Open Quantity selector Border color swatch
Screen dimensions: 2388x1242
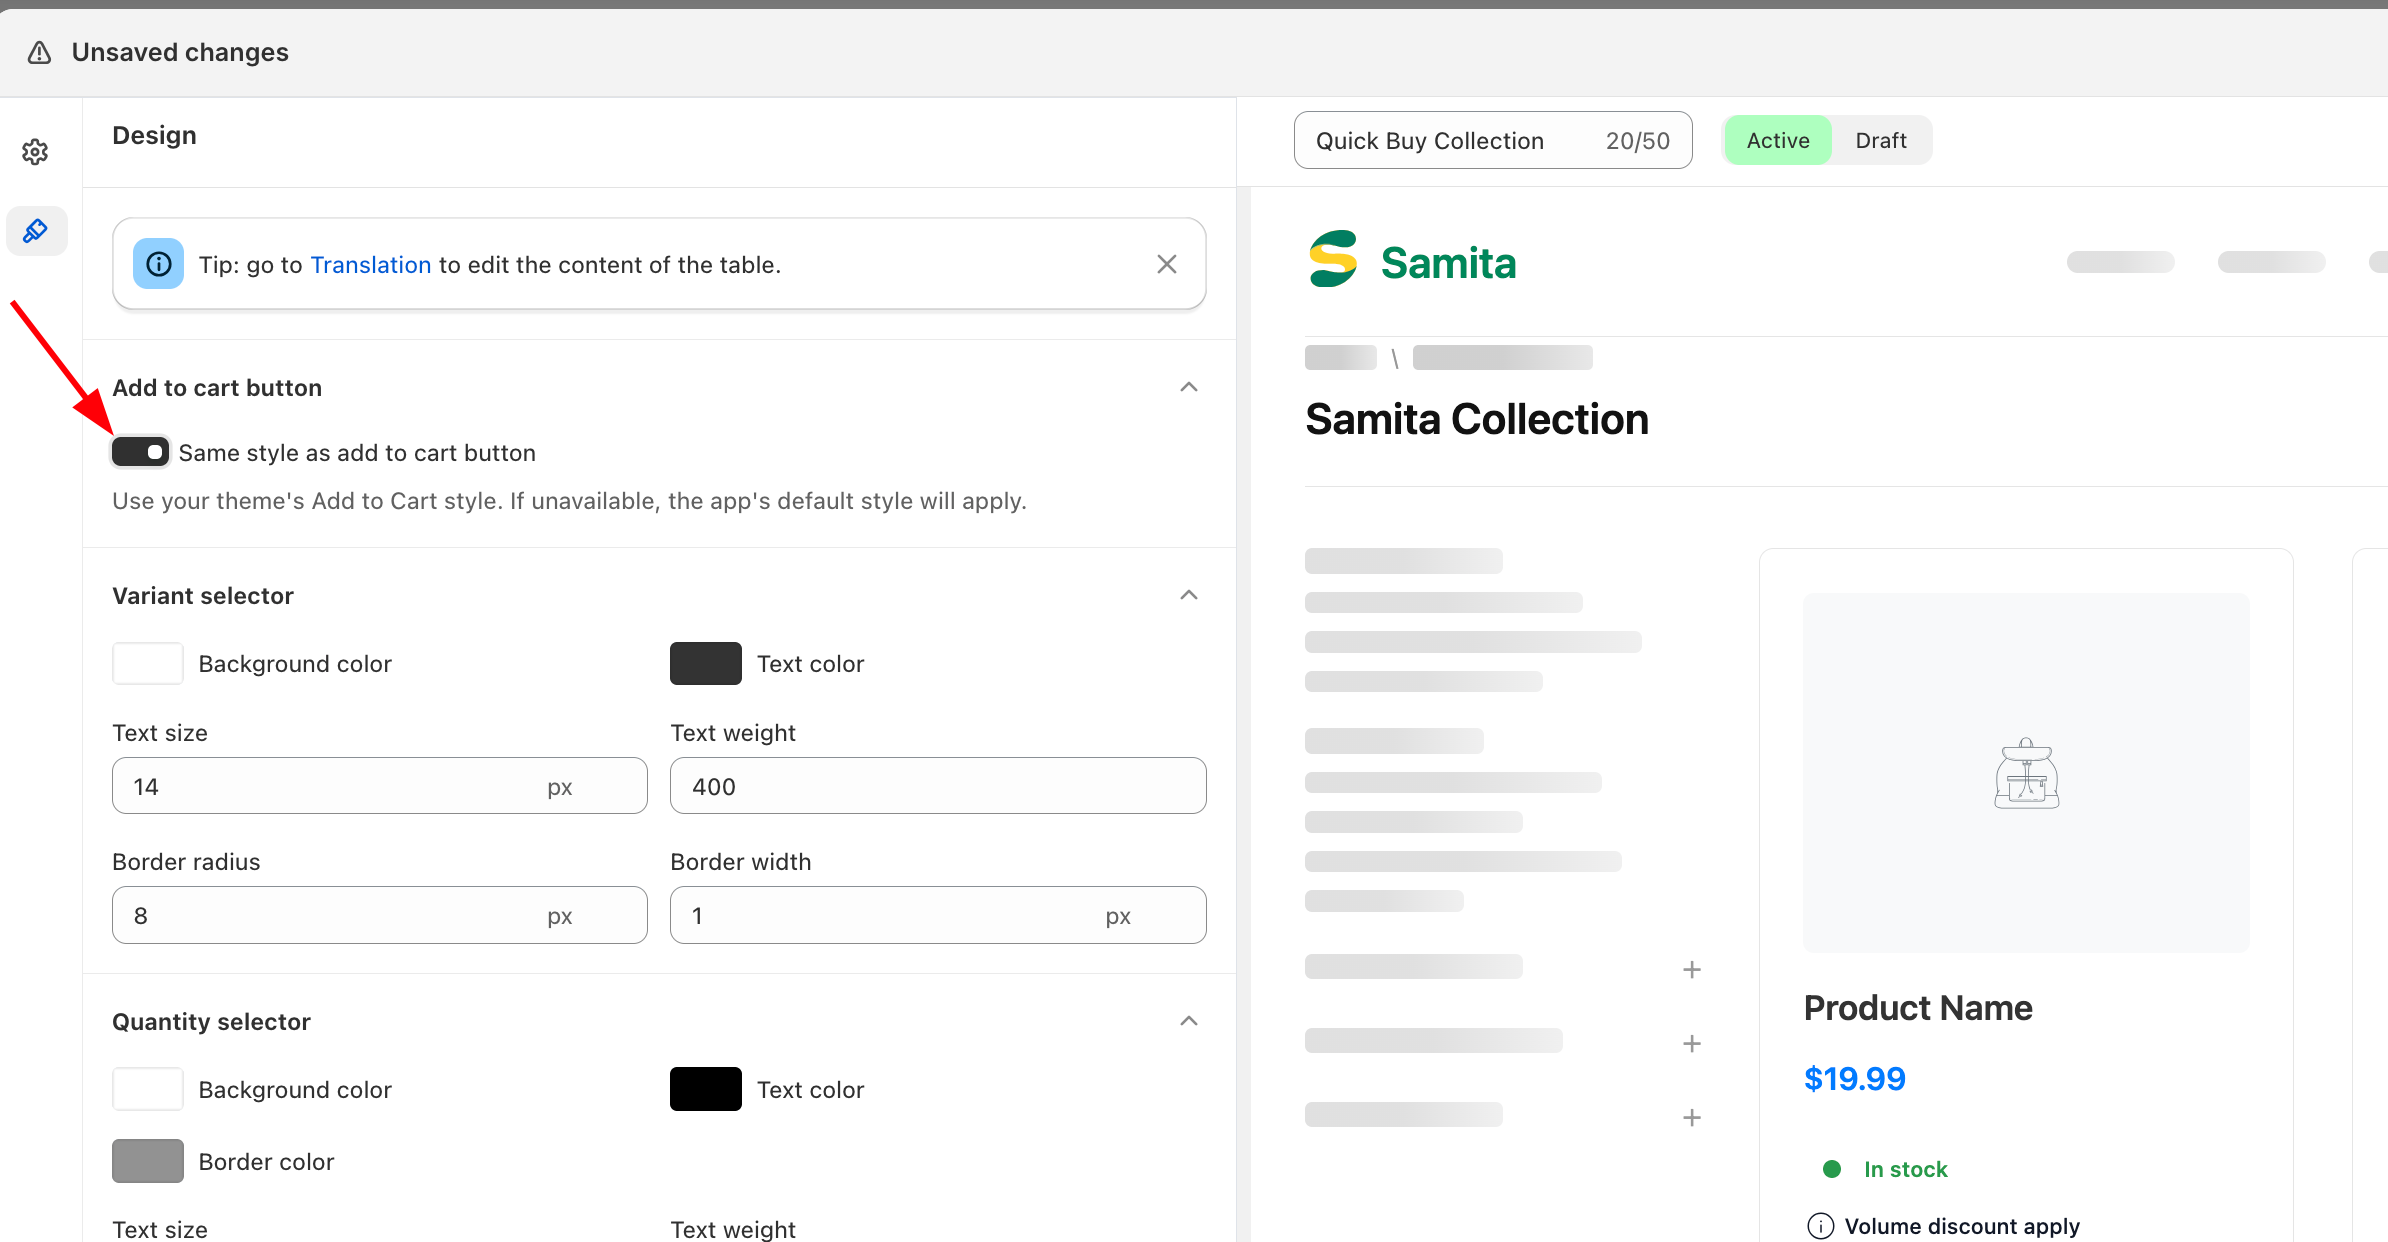pos(148,1161)
